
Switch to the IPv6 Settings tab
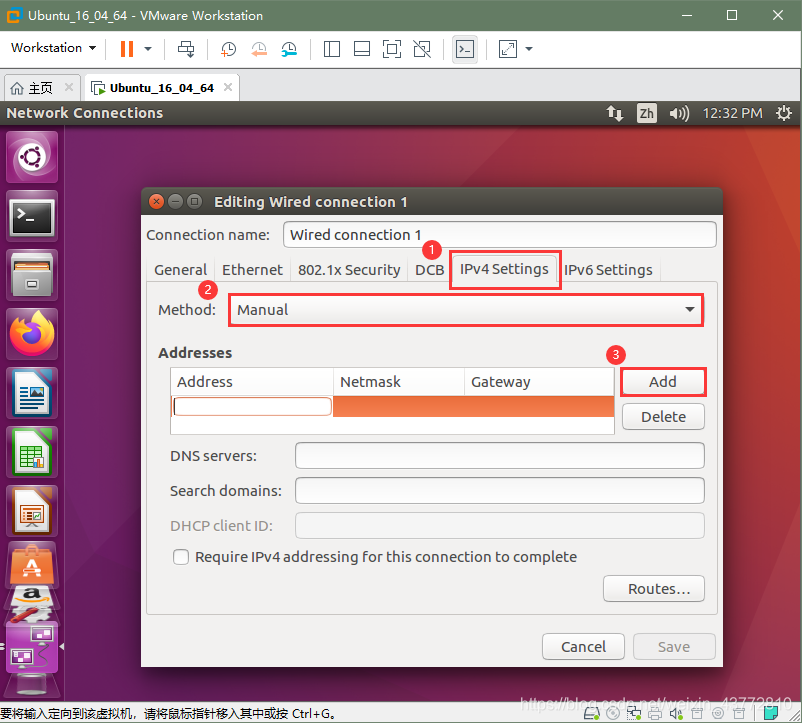coord(608,269)
